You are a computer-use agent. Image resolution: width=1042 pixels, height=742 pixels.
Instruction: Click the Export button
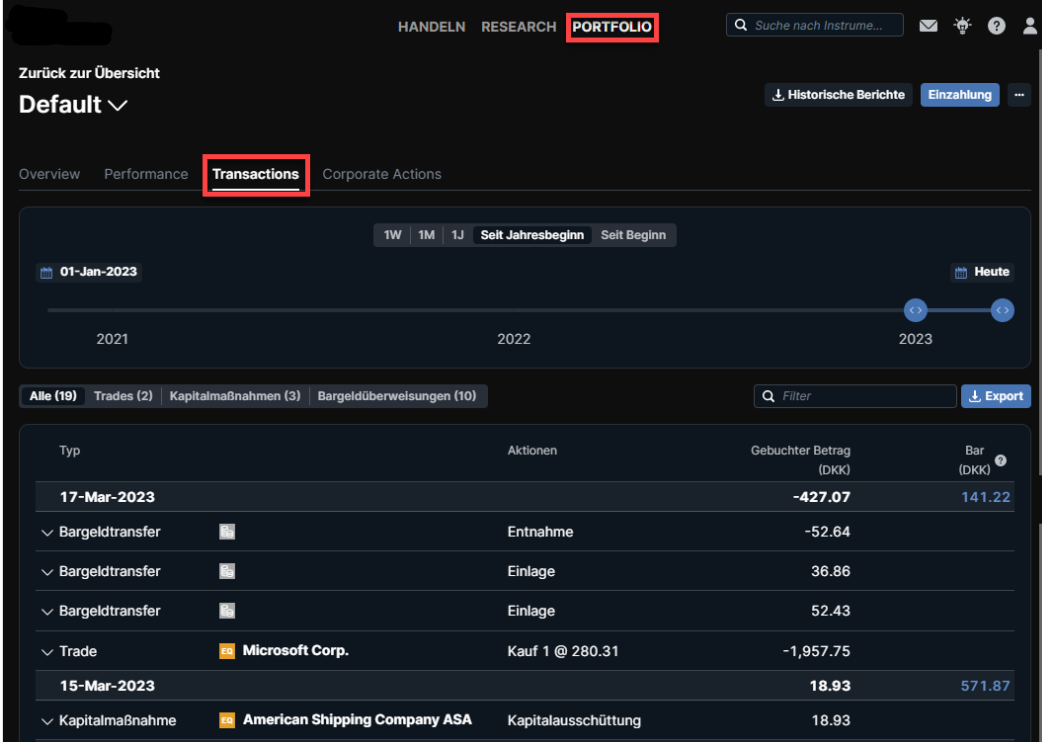996,396
